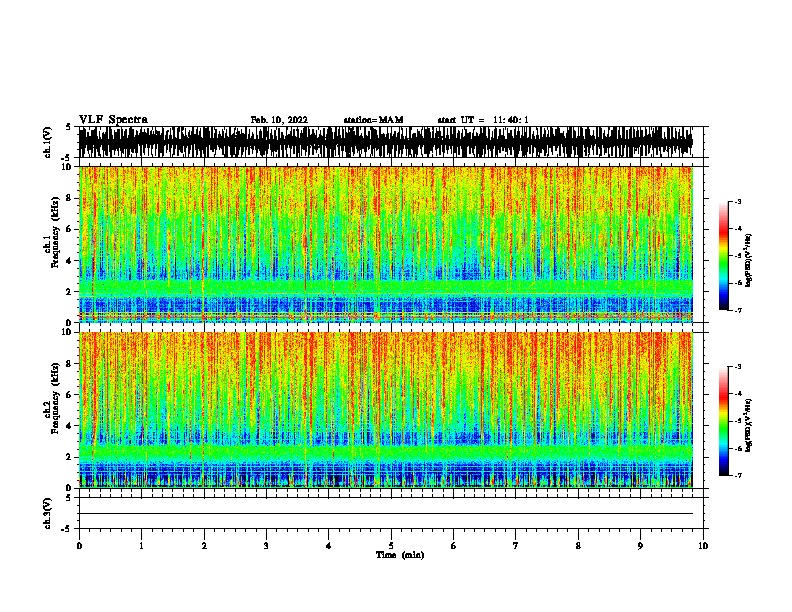Click the "-5" tick on ch.3(V) axis
792x612 pixels.
67,529
